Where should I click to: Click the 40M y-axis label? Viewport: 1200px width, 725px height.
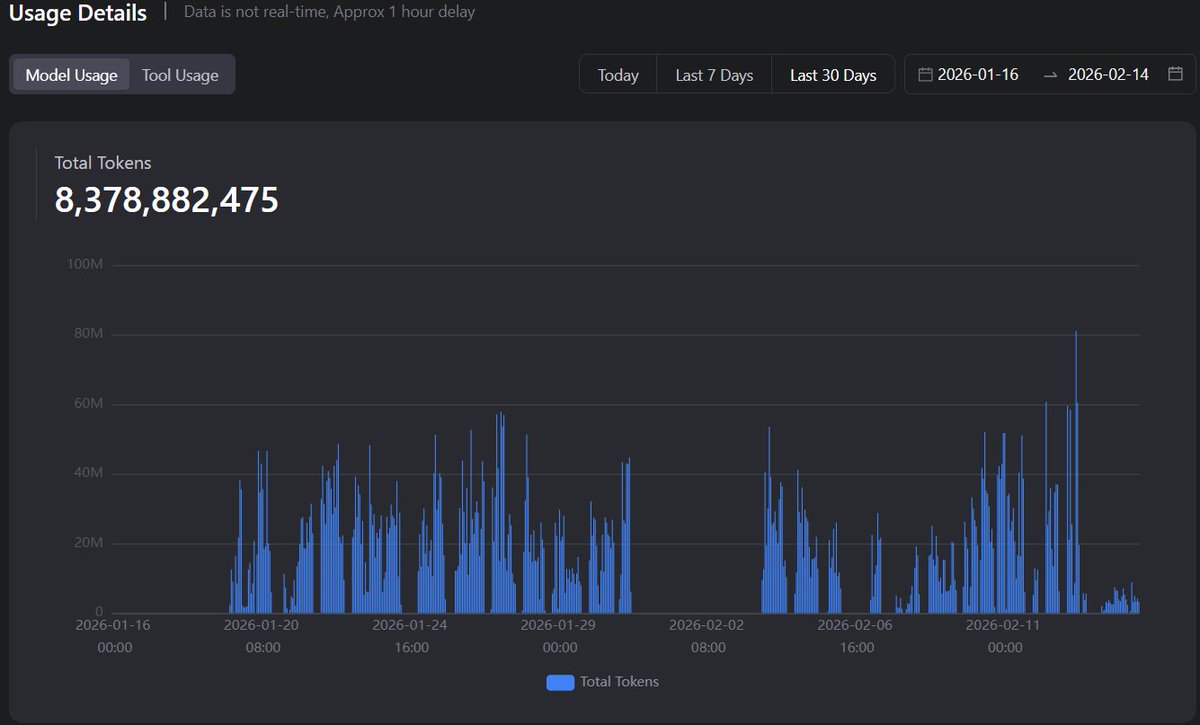(88, 473)
